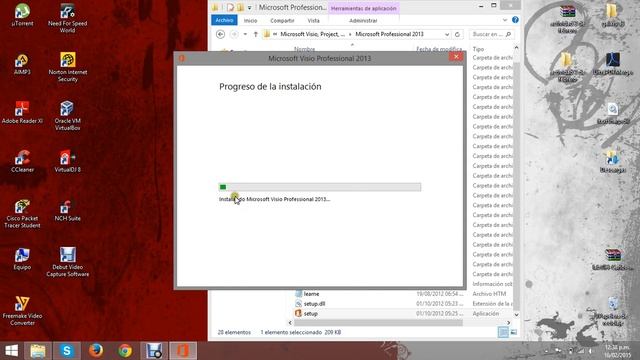Launch Debut Video Capture Software shortcut

click(67, 262)
